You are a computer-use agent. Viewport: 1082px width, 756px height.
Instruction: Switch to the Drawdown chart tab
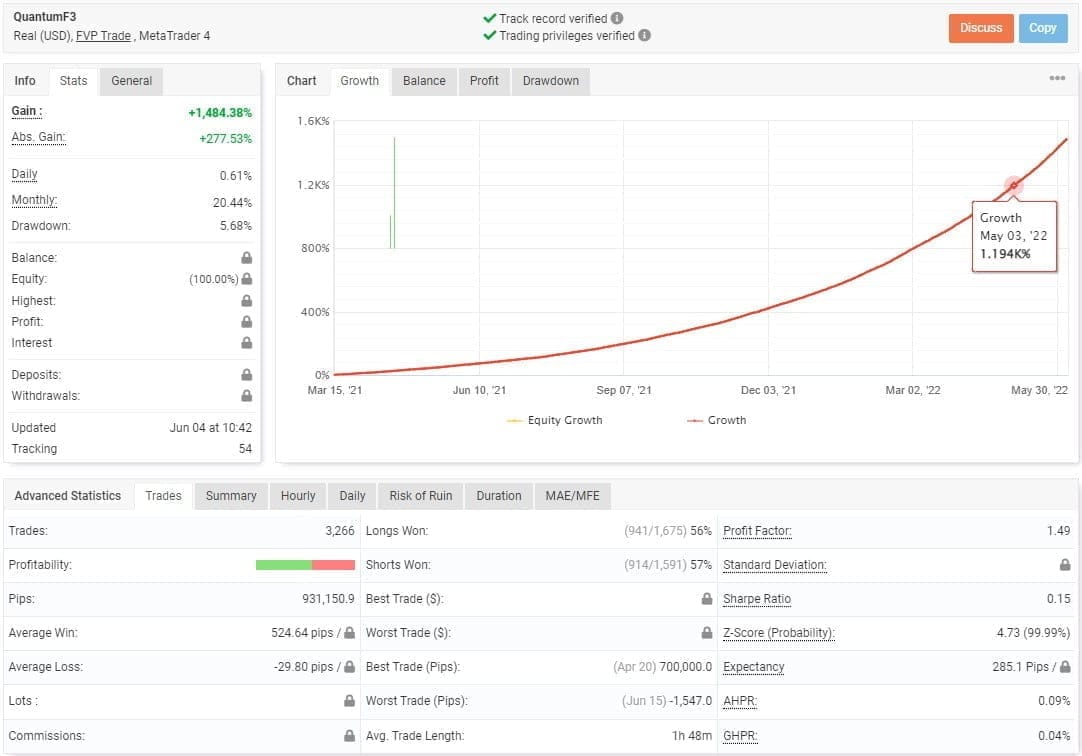pos(550,81)
